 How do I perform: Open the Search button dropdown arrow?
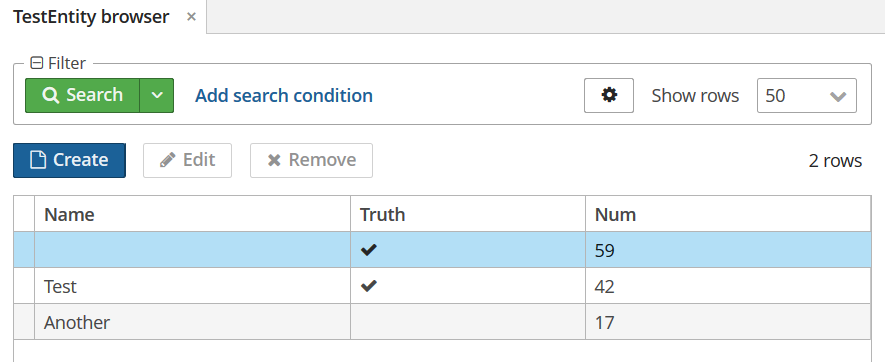[157, 95]
